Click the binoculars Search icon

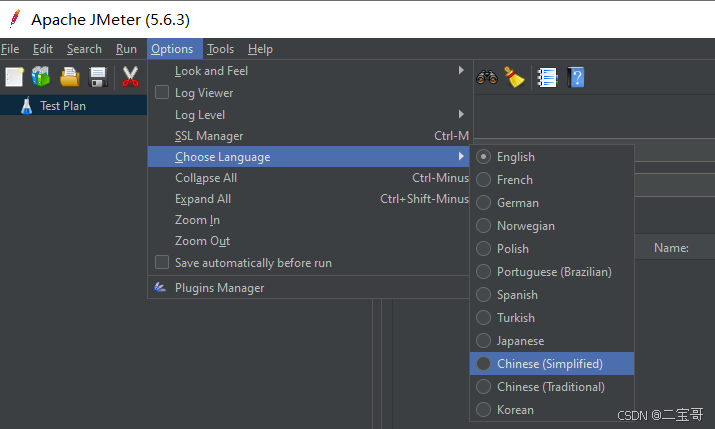[x=487, y=77]
